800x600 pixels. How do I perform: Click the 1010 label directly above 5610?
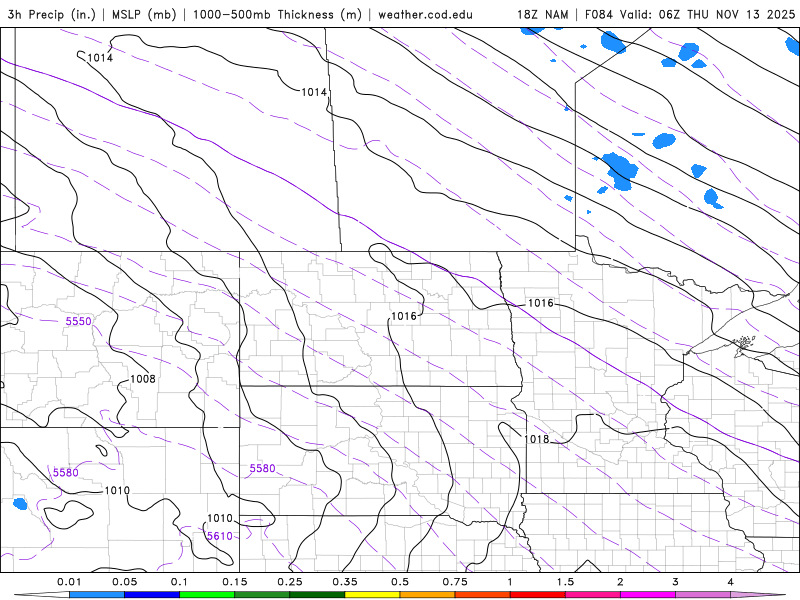[x=220, y=518]
